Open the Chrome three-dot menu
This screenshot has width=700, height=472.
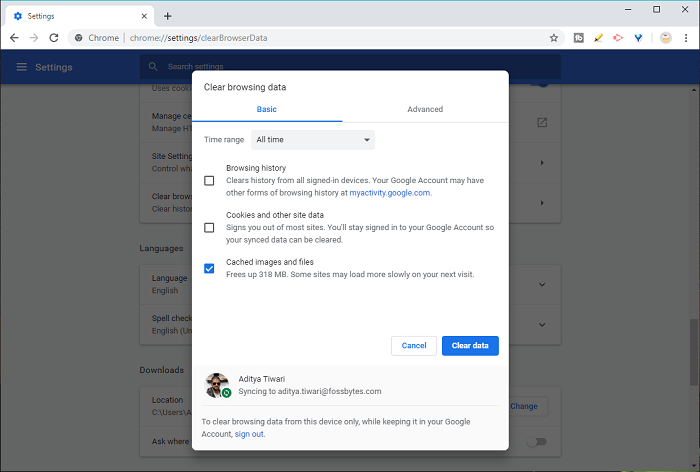pyautogui.click(x=687, y=38)
